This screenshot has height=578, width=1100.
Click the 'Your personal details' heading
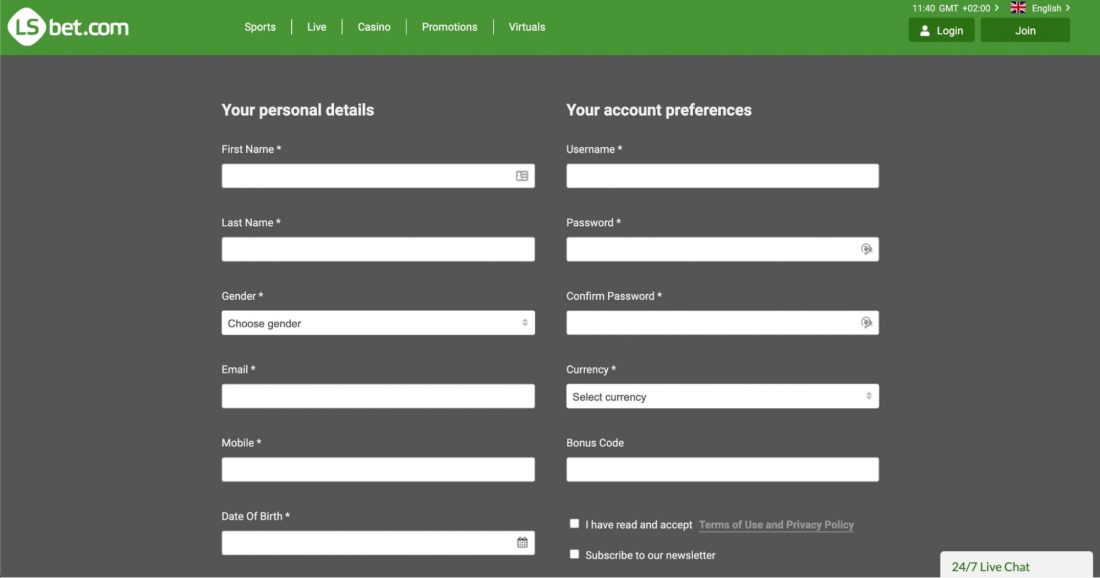pos(297,110)
